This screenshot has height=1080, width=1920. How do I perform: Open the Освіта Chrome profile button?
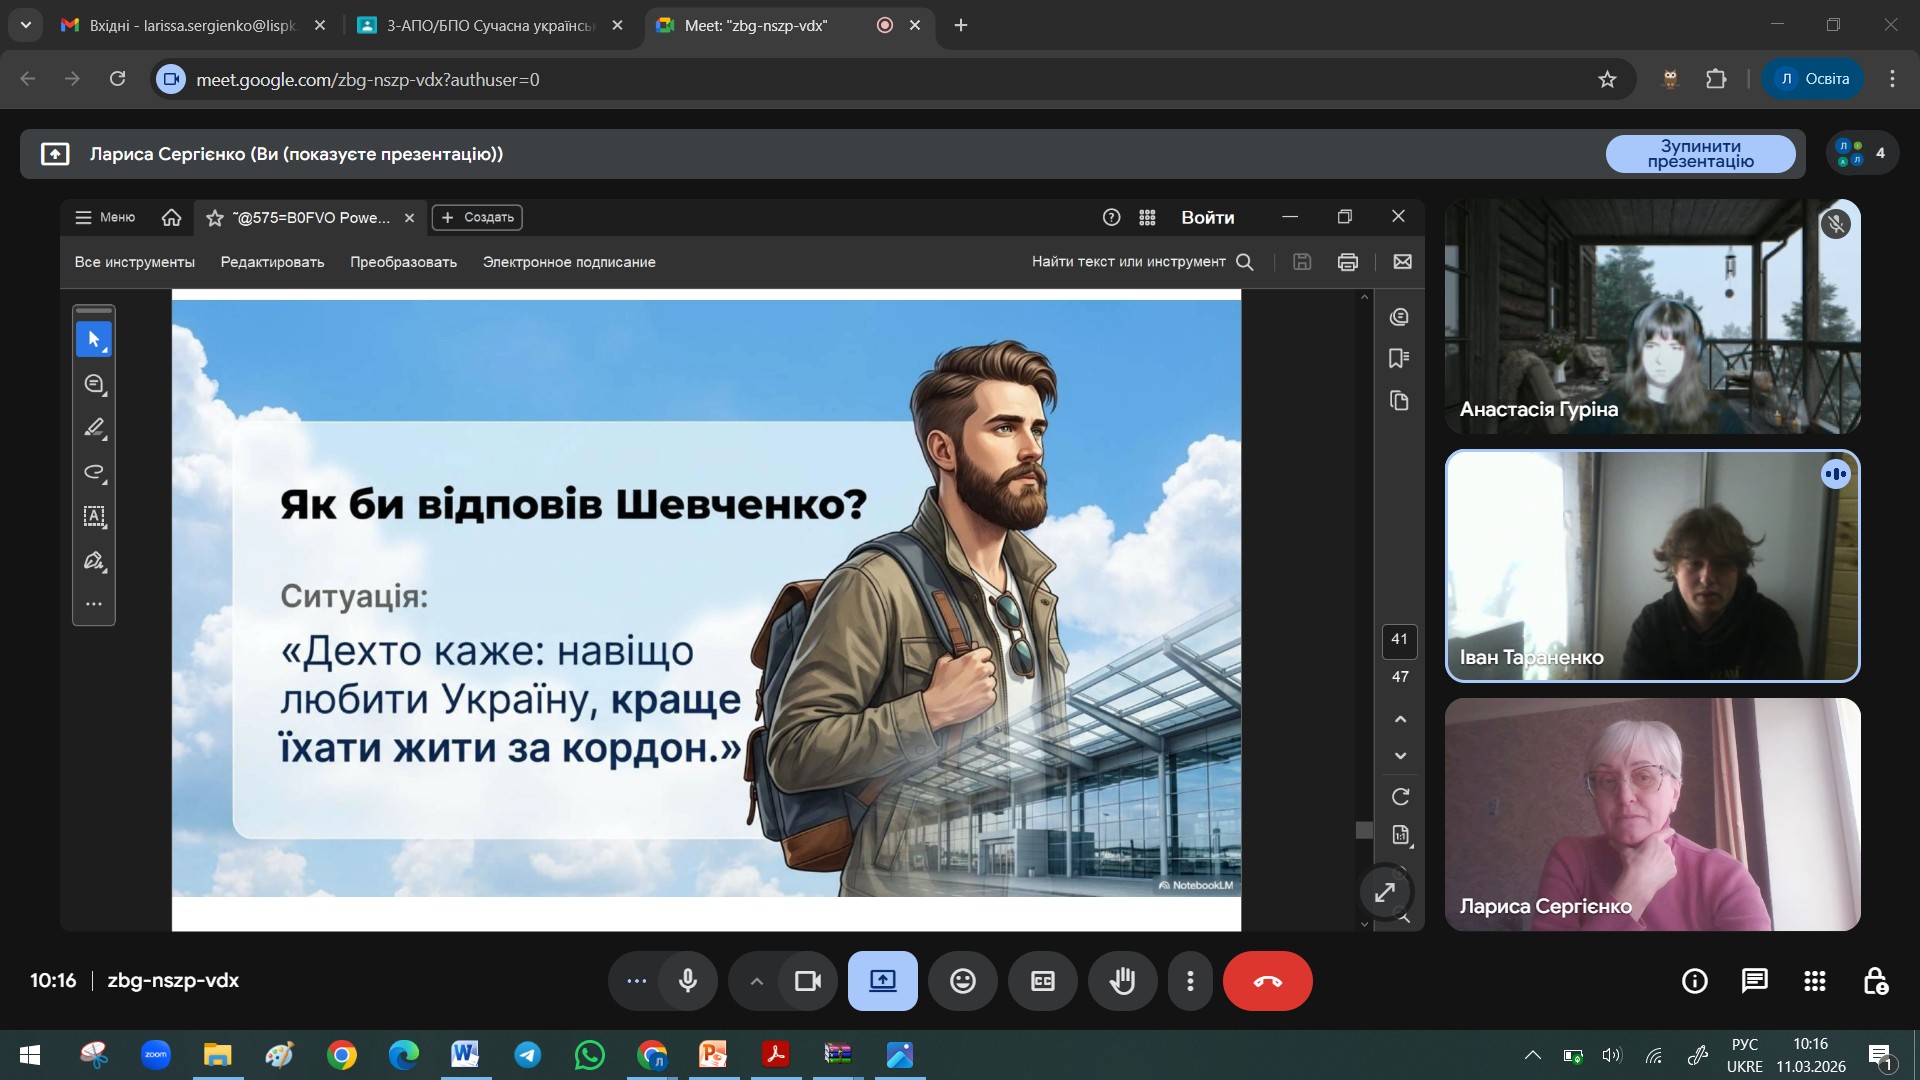pos(1812,79)
